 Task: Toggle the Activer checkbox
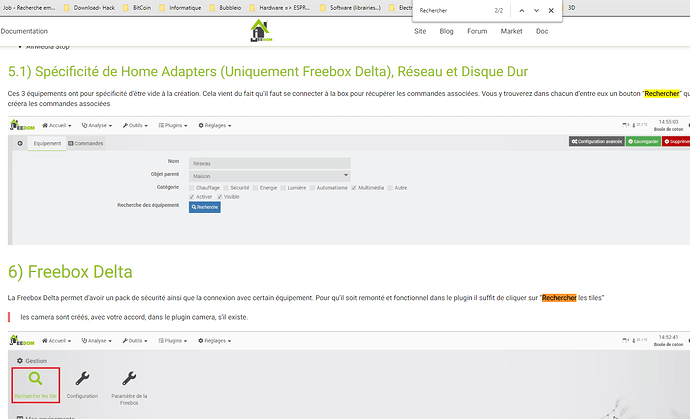(191, 197)
